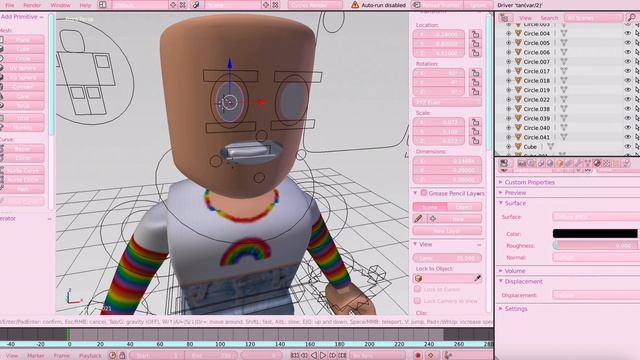Open the black Color swatch
Viewport: 640px width, 360px height.
[x=595, y=233]
